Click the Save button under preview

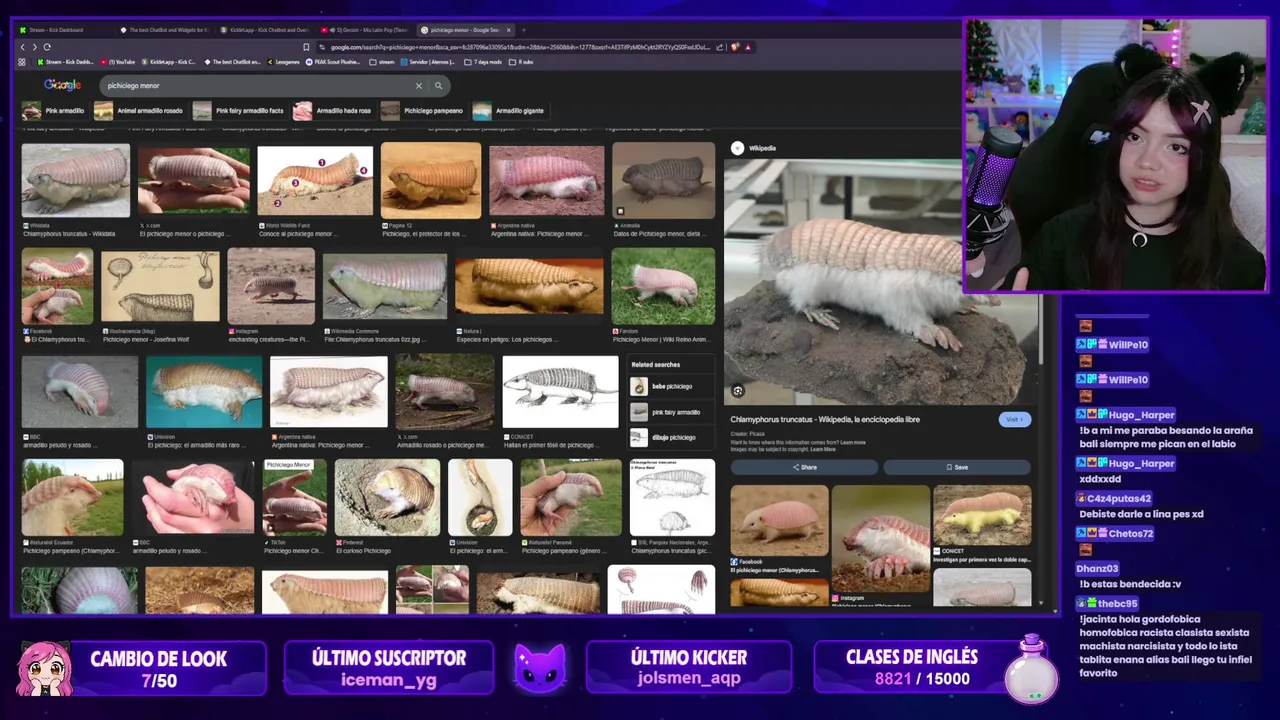[957, 467]
